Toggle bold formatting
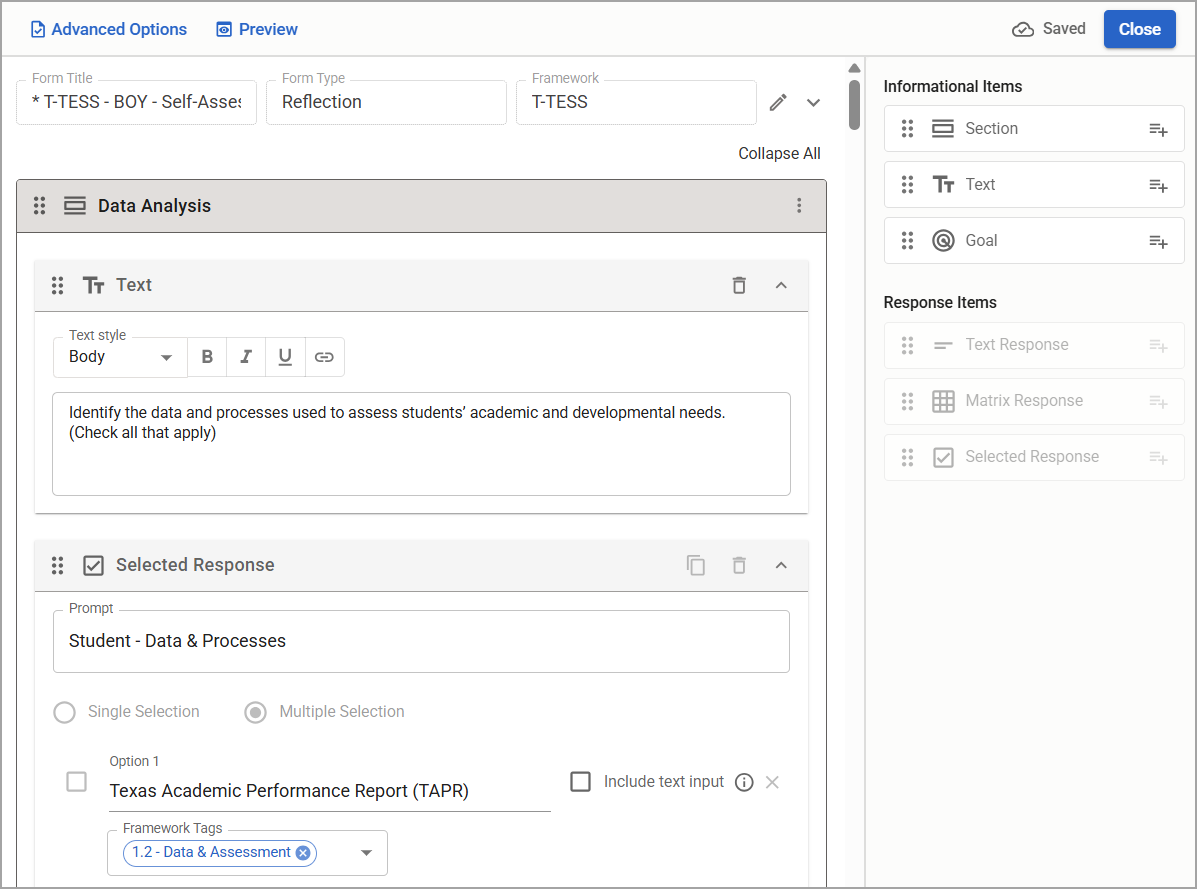 pyautogui.click(x=207, y=357)
